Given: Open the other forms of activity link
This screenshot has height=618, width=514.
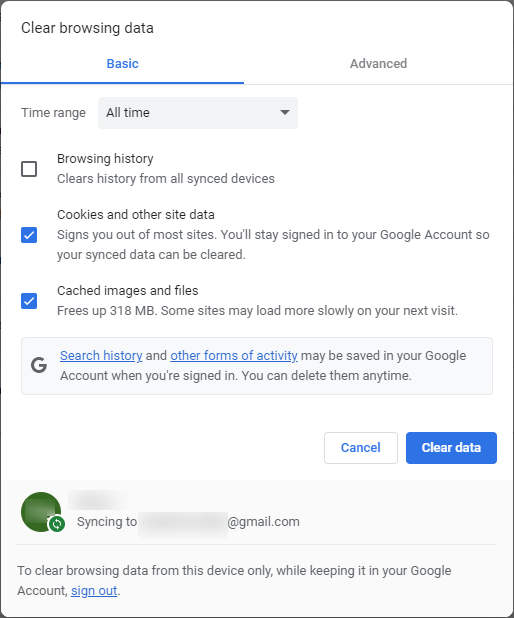Looking at the screenshot, I should (234, 356).
